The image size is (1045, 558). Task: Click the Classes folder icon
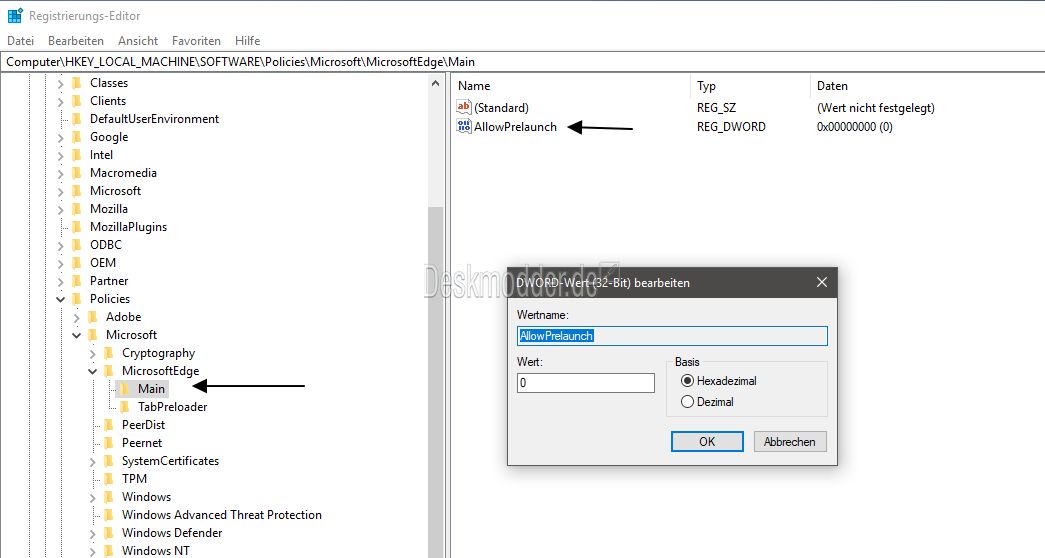[x=77, y=83]
